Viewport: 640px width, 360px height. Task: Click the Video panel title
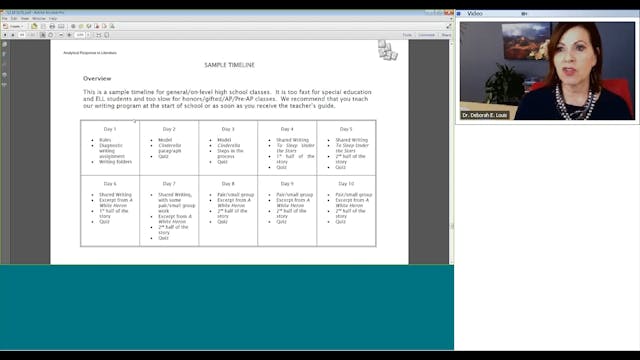[475, 13]
